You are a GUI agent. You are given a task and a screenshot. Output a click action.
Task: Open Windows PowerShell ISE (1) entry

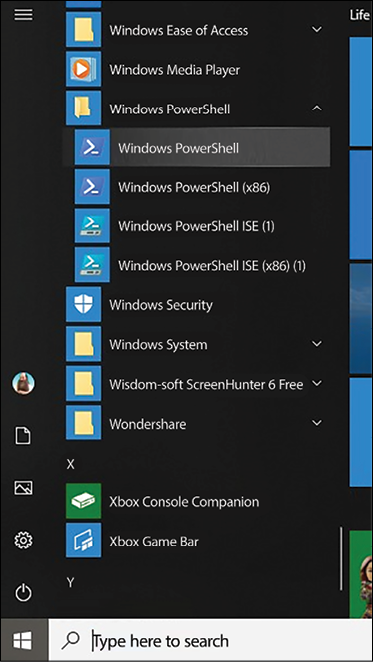pos(196,226)
